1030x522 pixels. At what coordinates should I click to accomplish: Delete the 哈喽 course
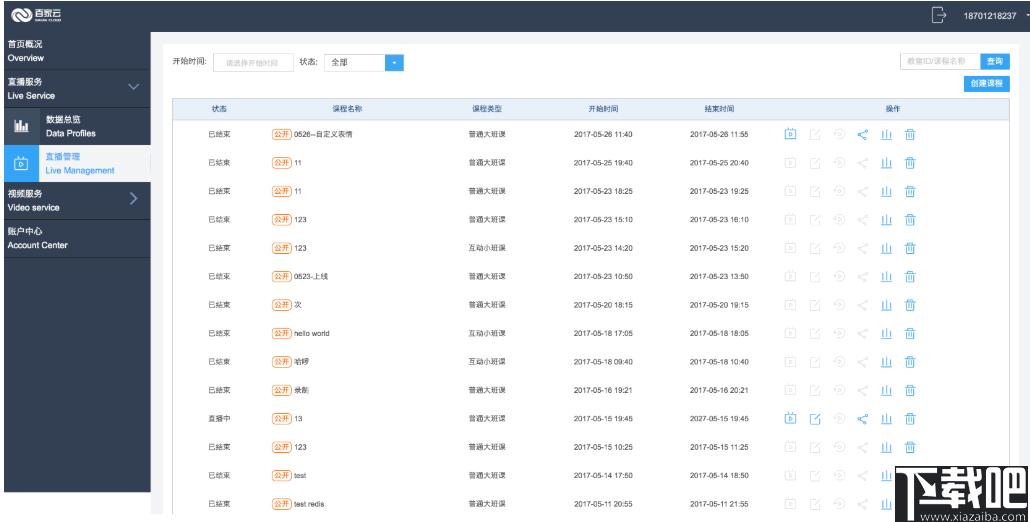pyautogui.click(x=910, y=362)
